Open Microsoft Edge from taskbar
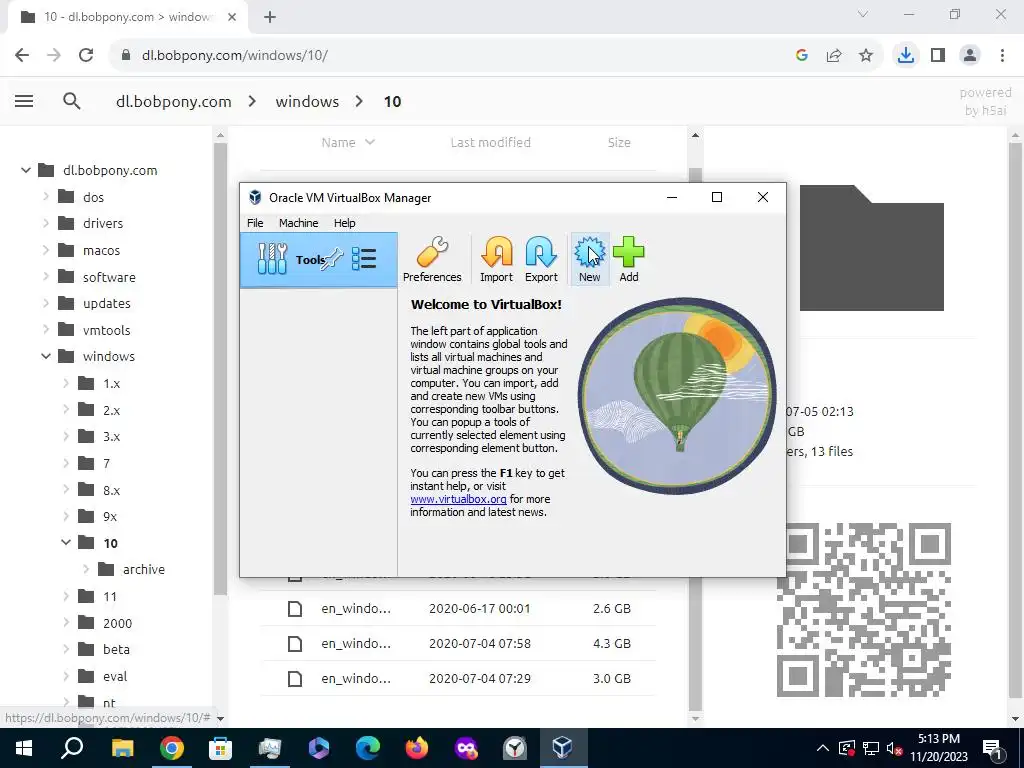The width and height of the screenshot is (1024, 768). 368,748
